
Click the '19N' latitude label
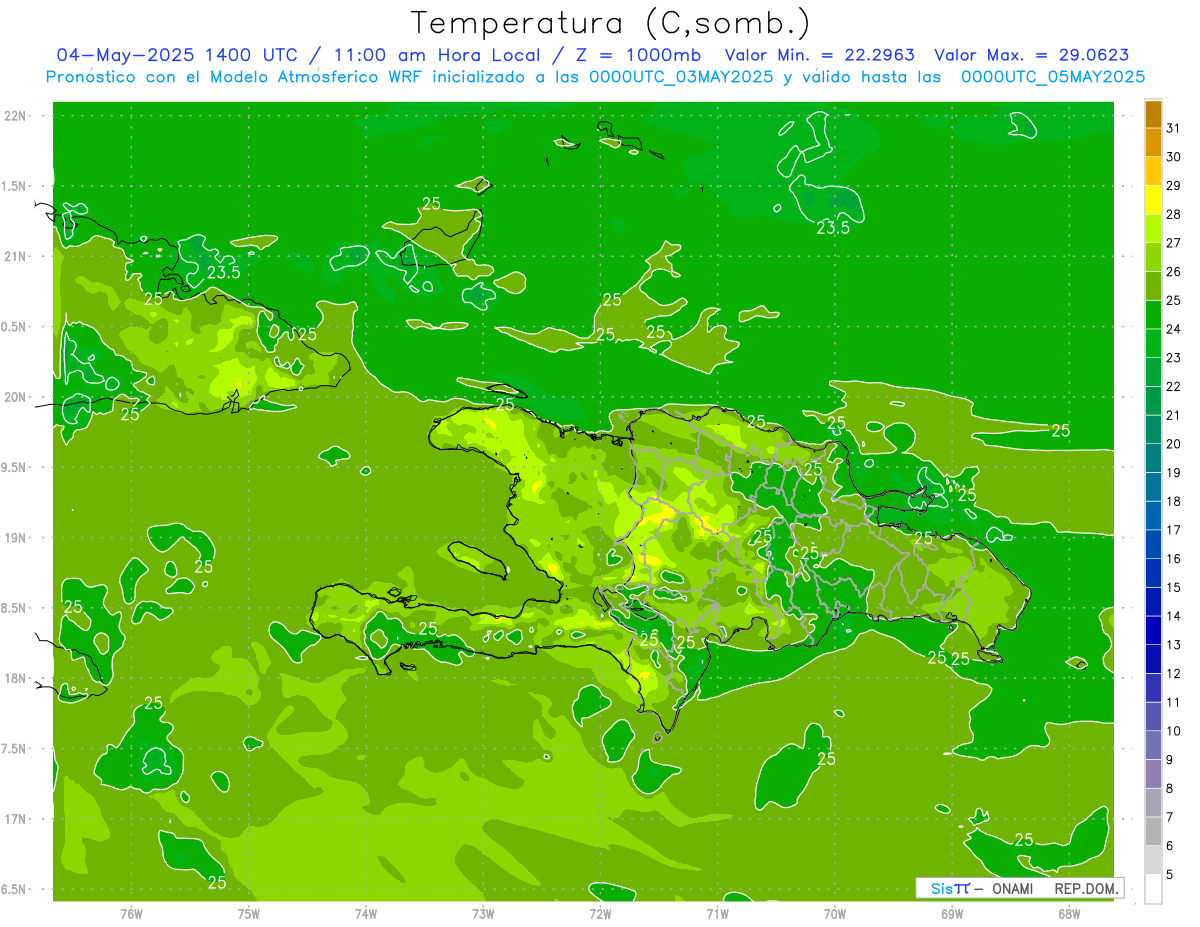click(x=16, y=538)
